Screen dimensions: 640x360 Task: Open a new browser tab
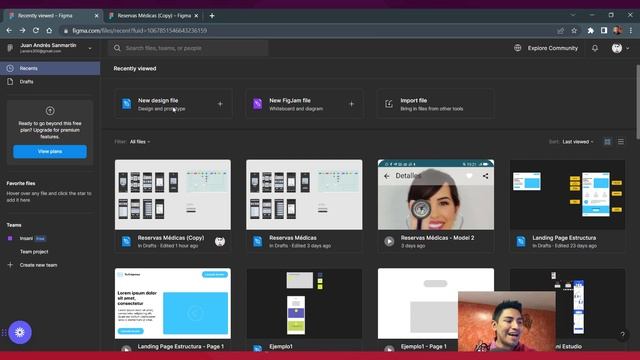(212, 16)
